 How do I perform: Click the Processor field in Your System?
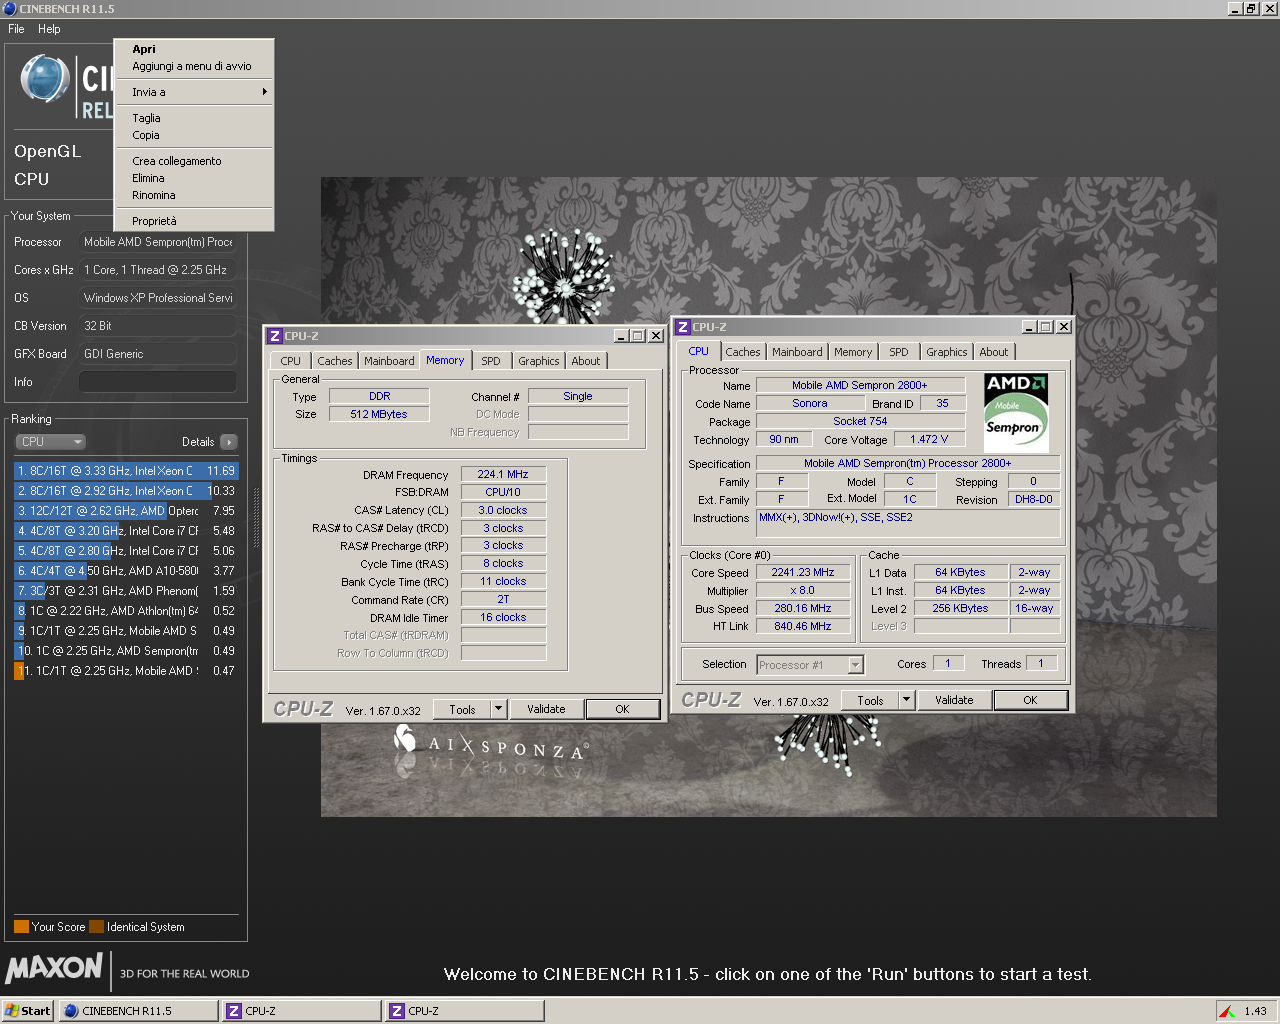pos(158,242)
